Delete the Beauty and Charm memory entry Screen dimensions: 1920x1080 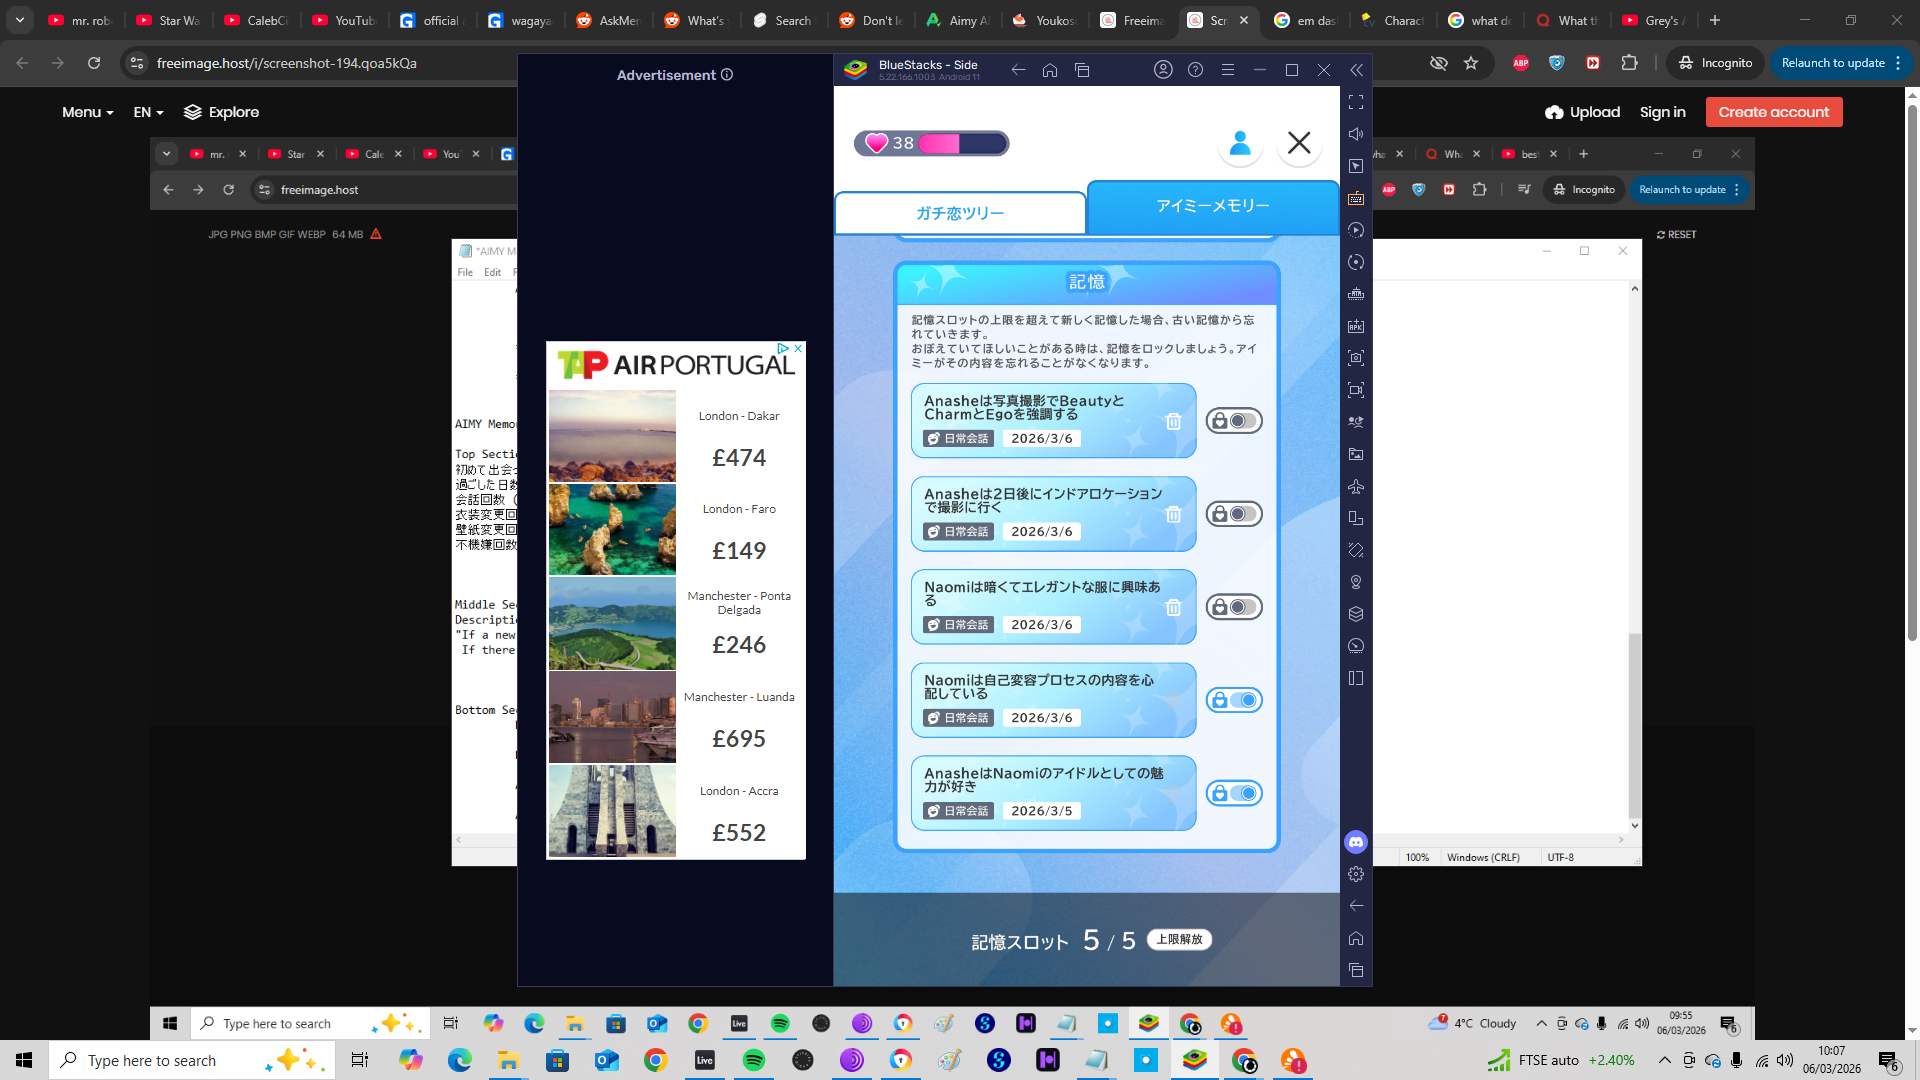pos(1173,422)
